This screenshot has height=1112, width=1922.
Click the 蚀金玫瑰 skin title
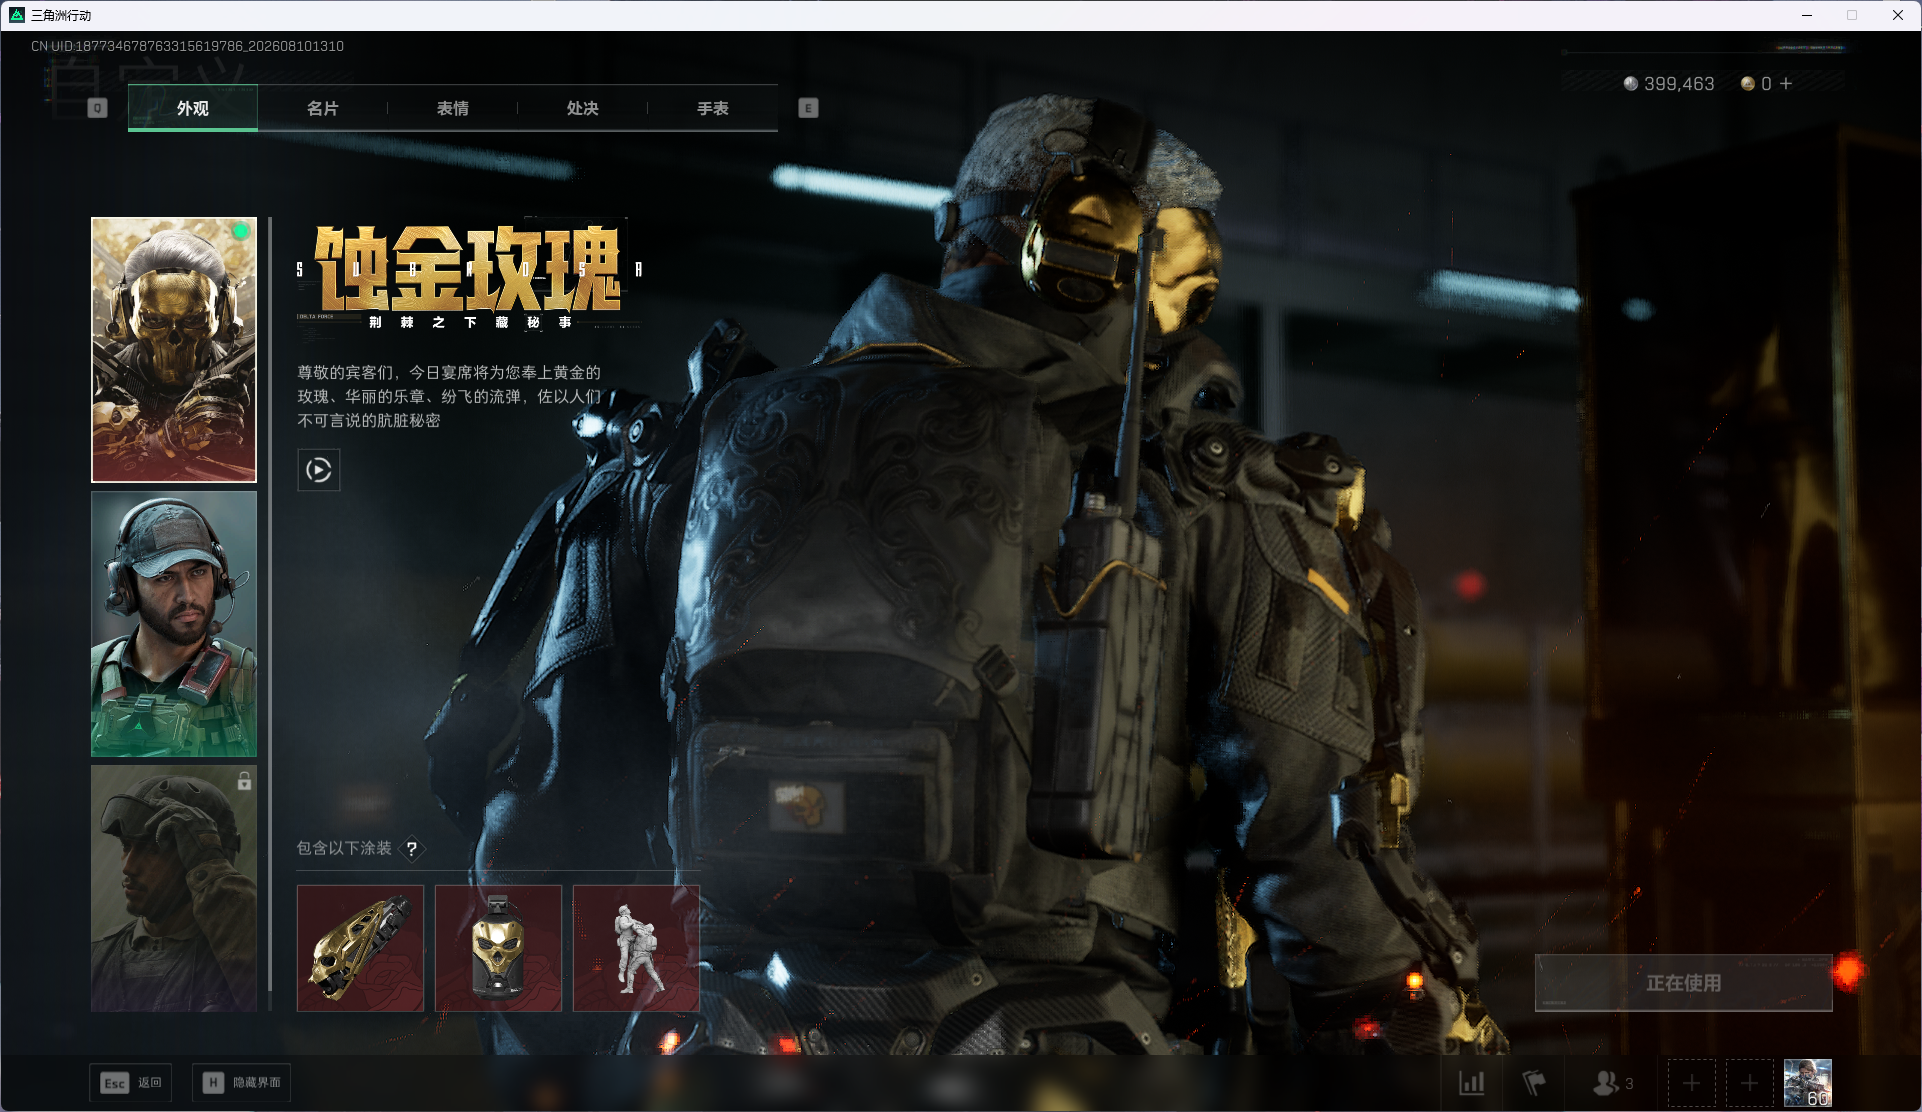468,269
